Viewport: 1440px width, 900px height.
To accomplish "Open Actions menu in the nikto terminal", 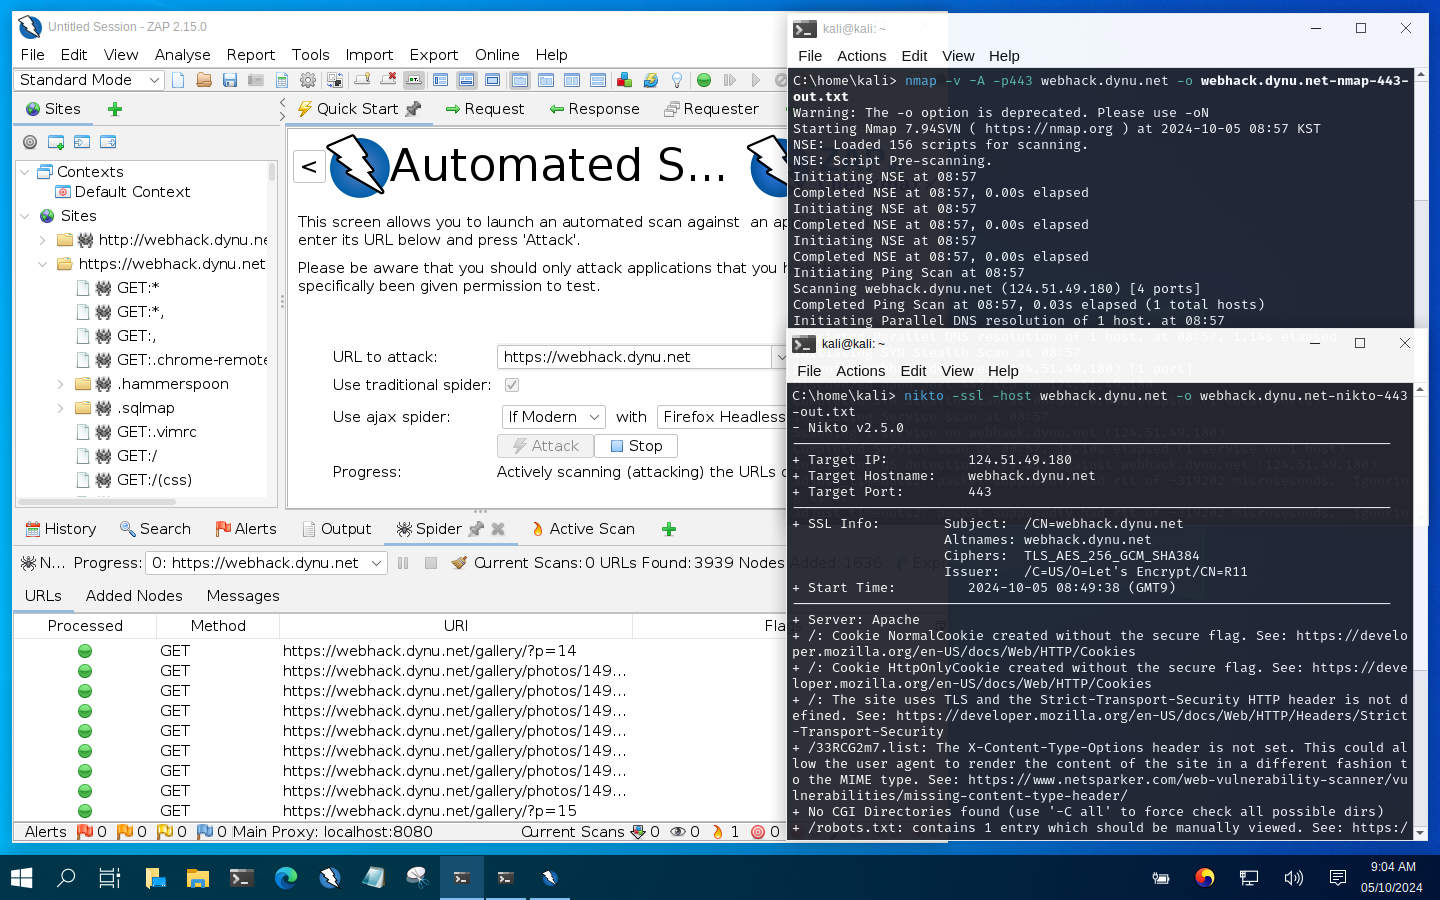I will click(x=860, y=371).
